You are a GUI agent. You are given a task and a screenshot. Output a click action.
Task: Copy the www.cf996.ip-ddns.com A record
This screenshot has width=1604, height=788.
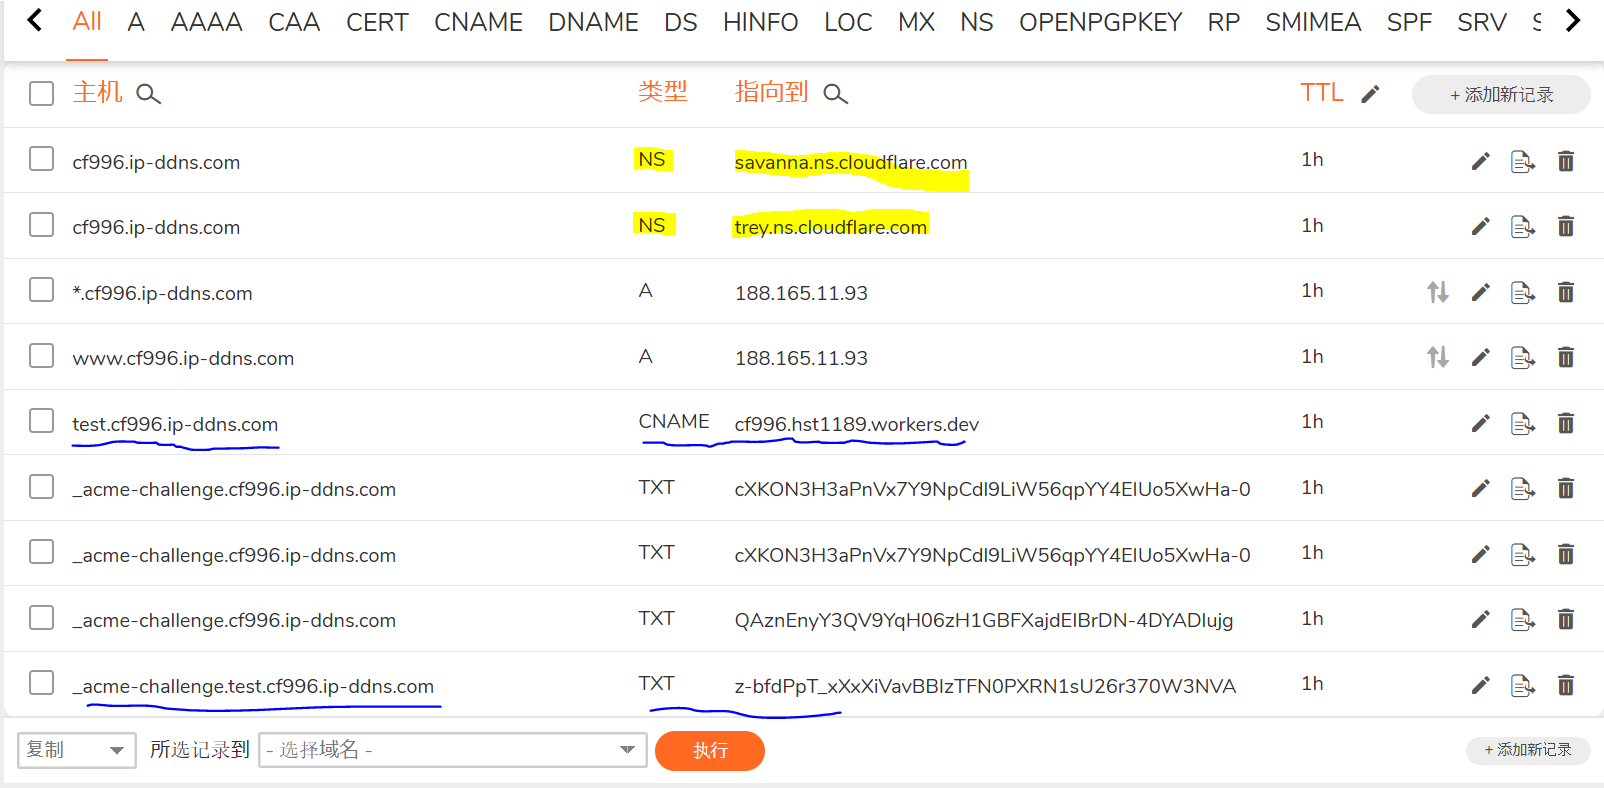tap(1522, 358)
